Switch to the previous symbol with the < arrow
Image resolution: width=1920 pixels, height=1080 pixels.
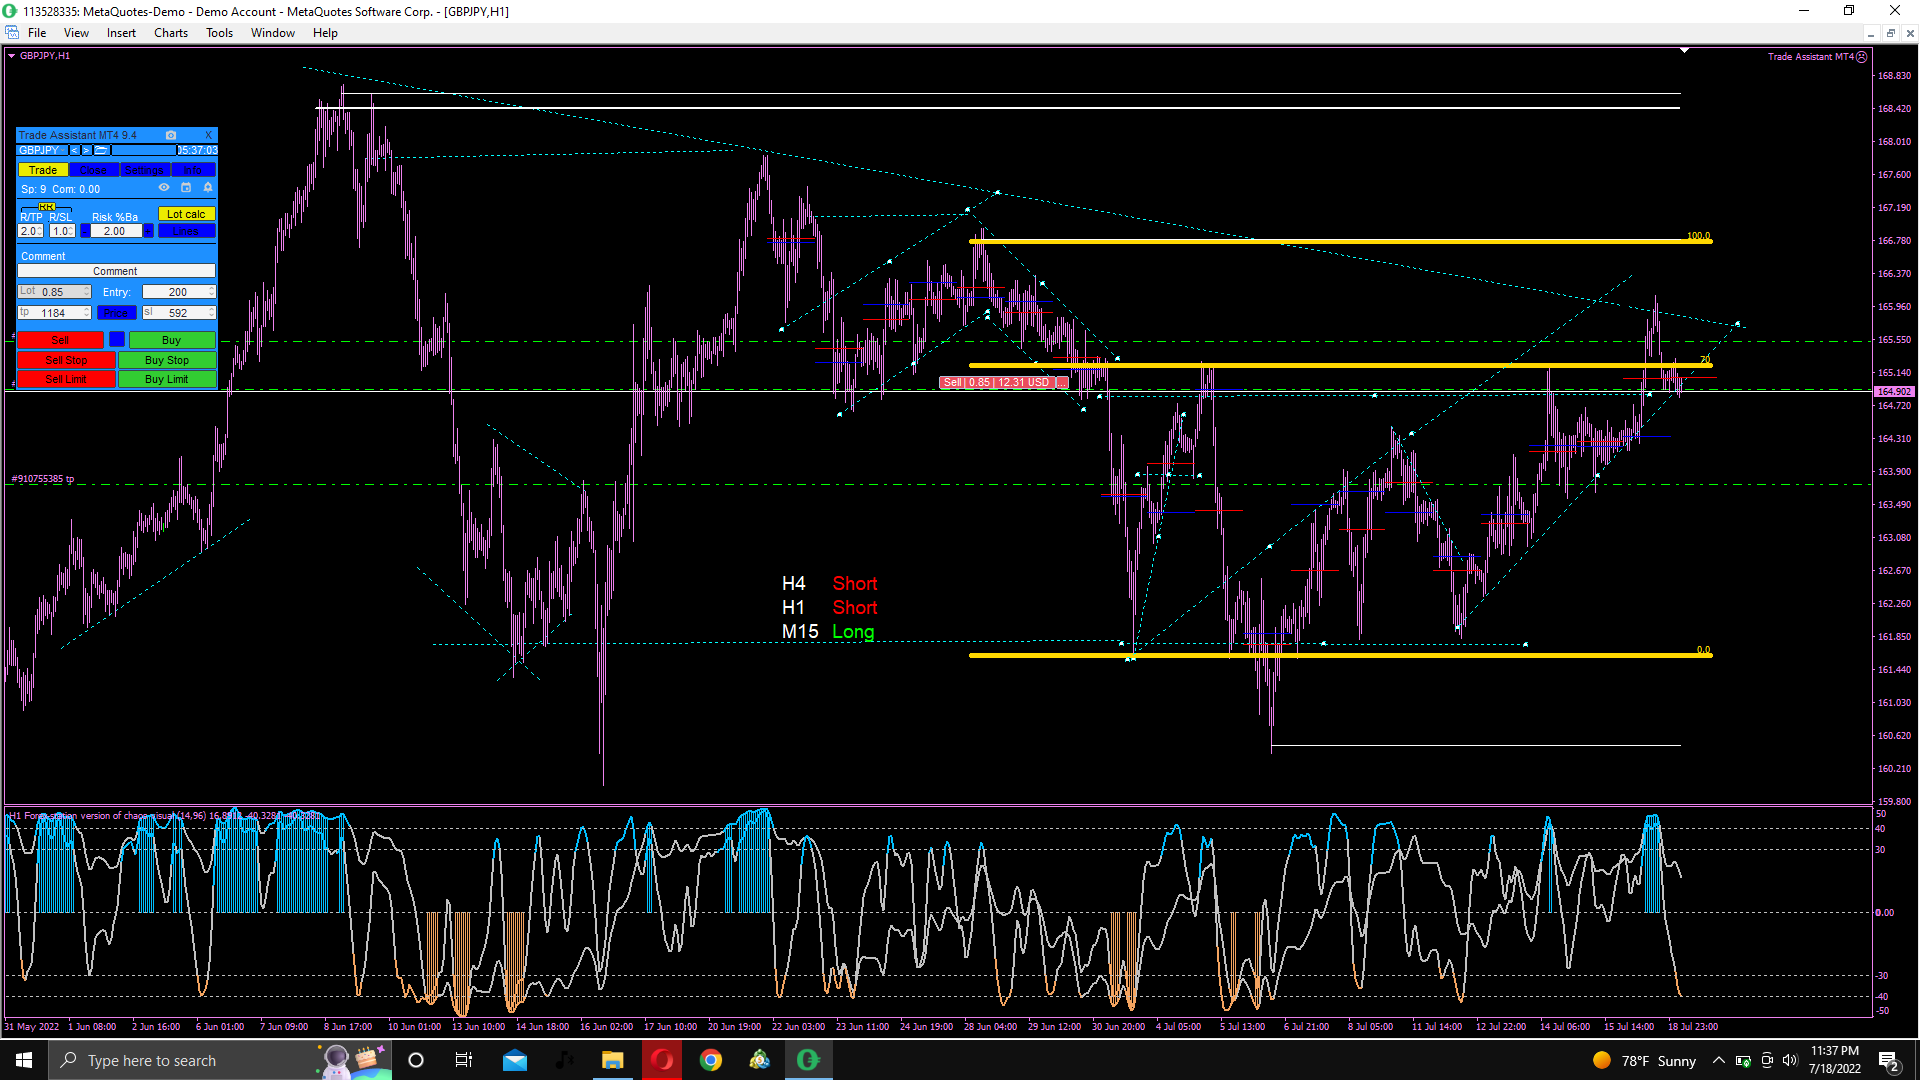[x=74, y=150]
